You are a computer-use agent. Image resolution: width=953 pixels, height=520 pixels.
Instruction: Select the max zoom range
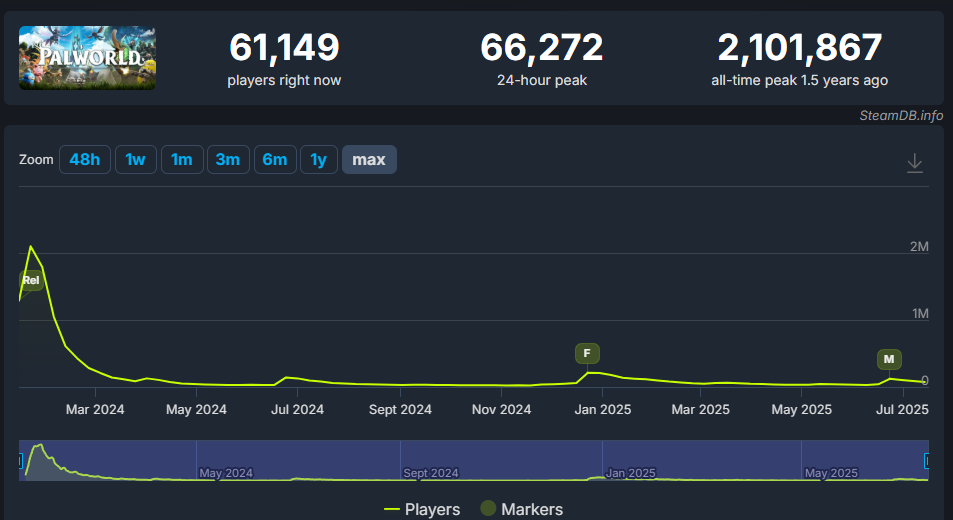369,160
